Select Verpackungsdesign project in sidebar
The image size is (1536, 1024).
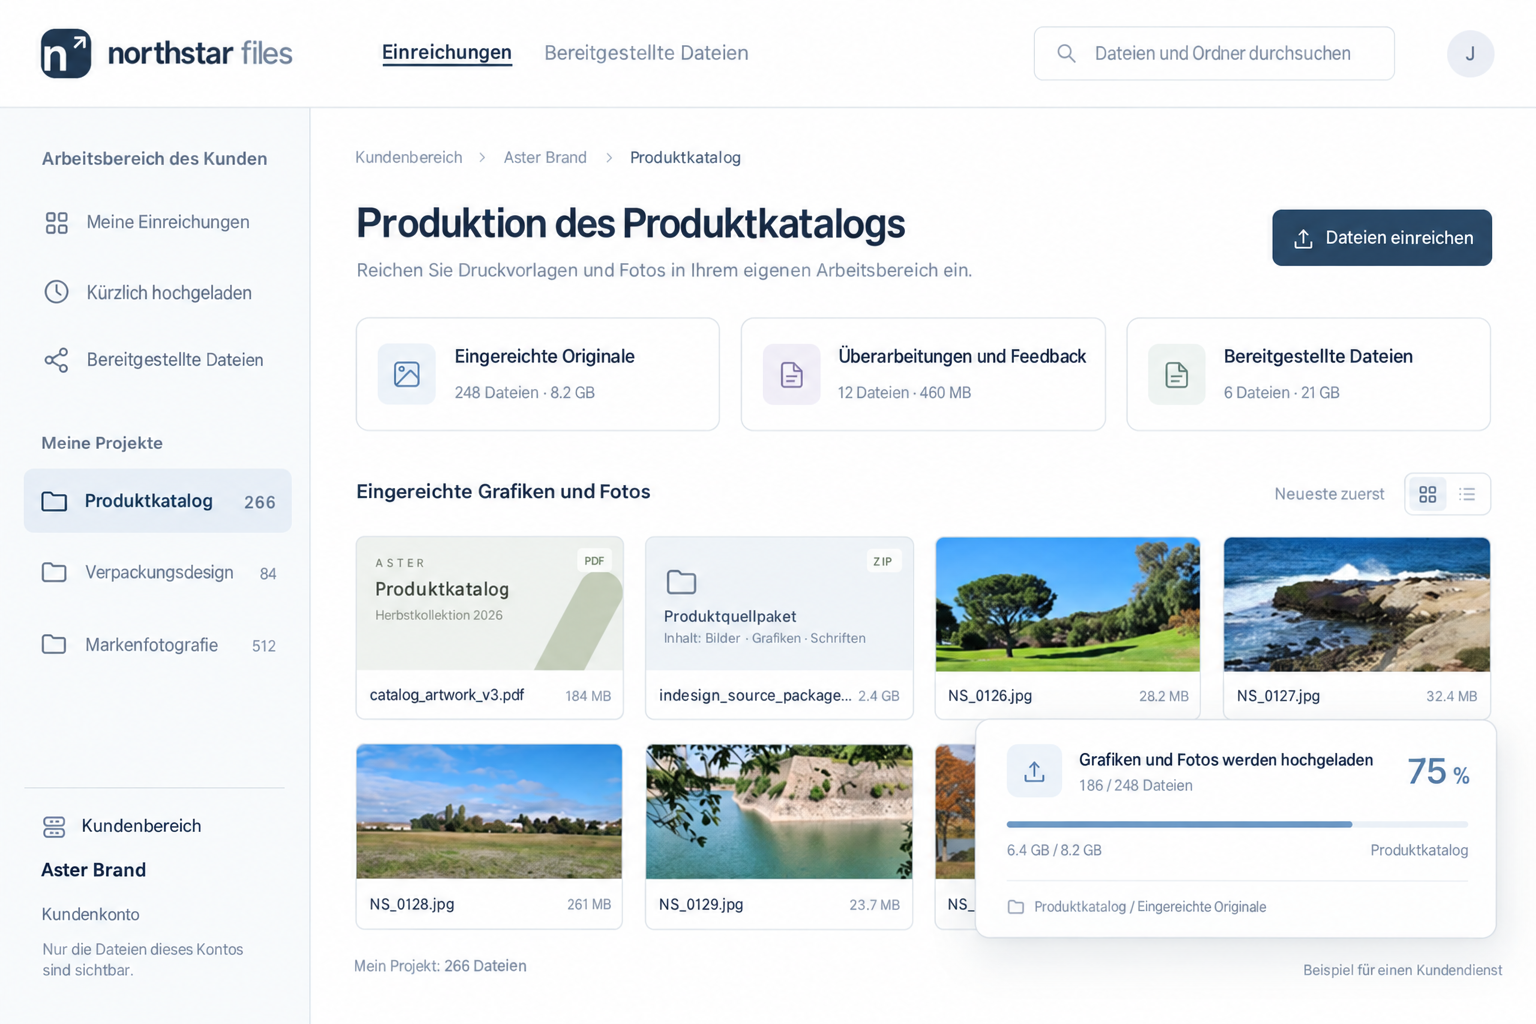pyautogui.click(x=158, y=573)
